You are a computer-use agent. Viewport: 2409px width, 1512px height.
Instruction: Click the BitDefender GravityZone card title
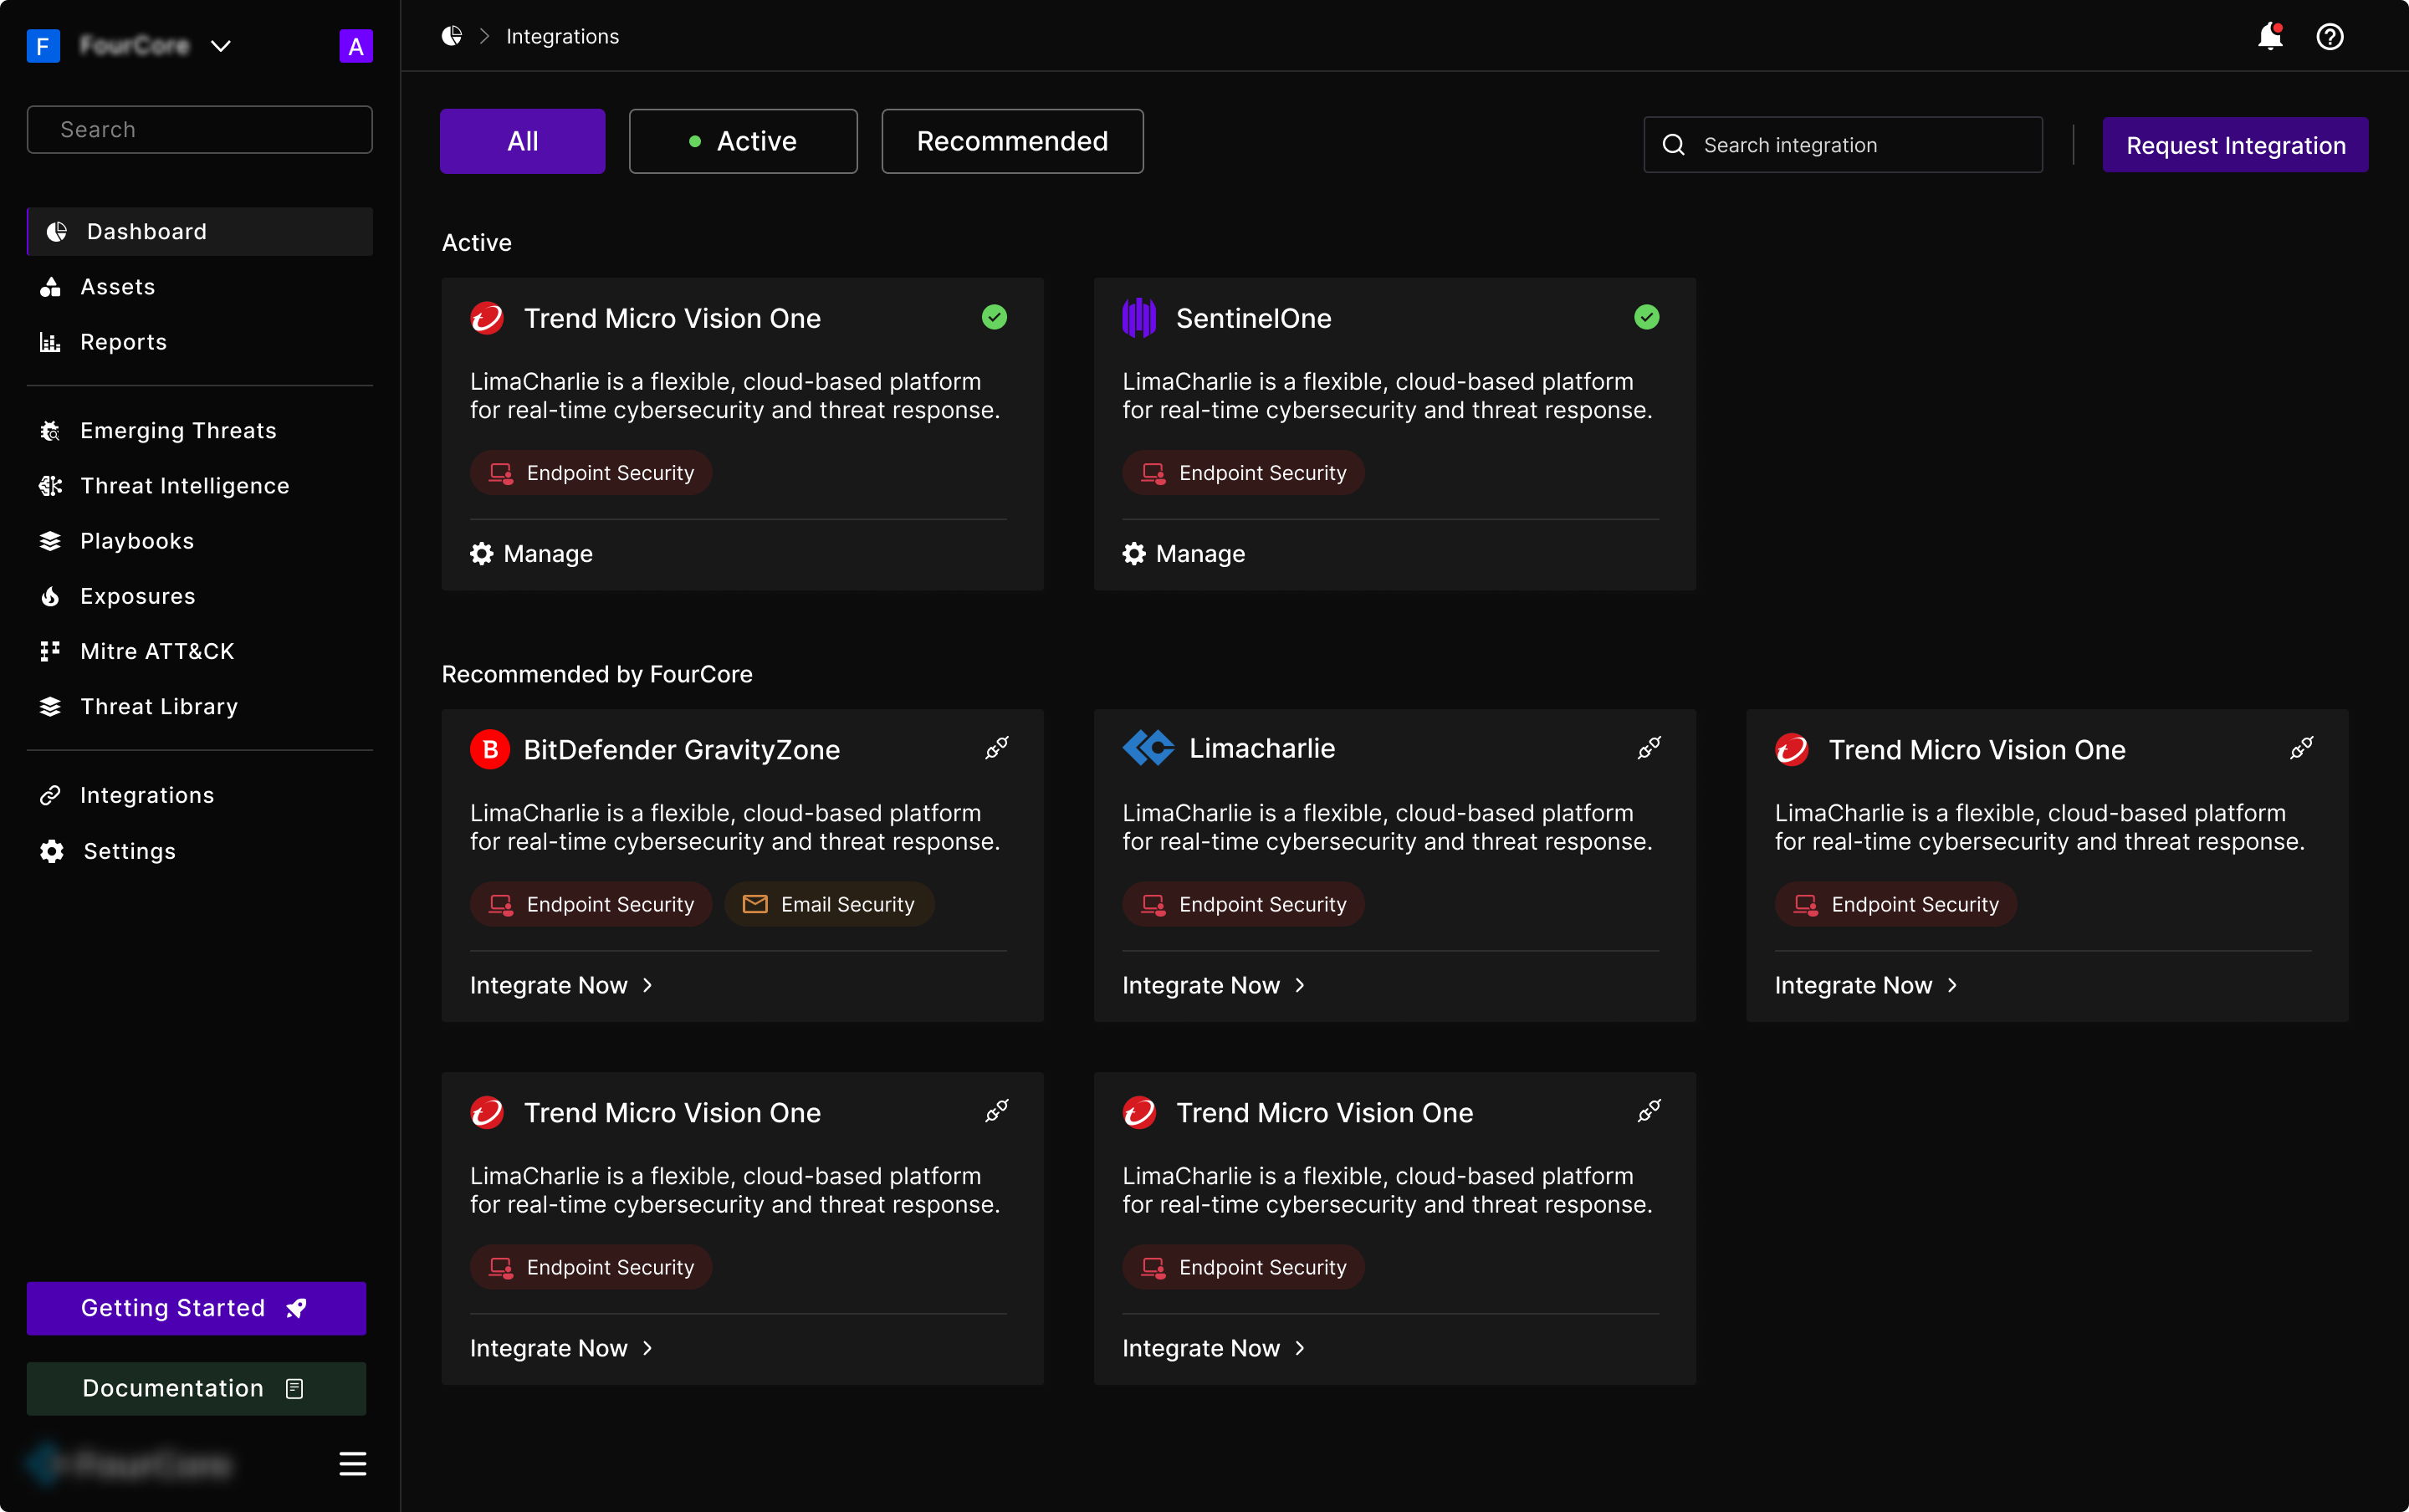click(681, 750)
